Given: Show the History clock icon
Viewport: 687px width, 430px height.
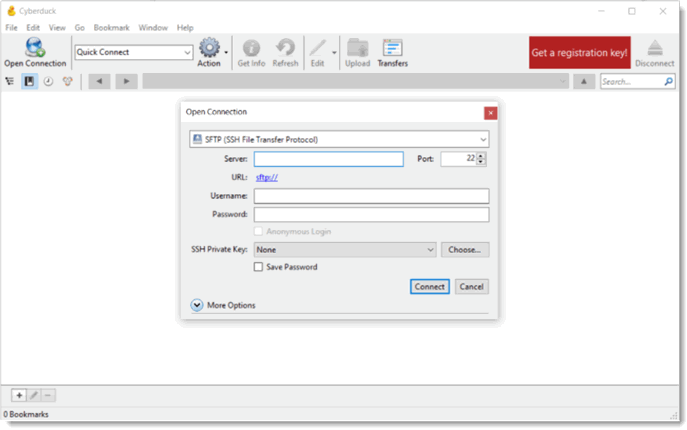Looking at the screenshot, I should coord(48,81).
